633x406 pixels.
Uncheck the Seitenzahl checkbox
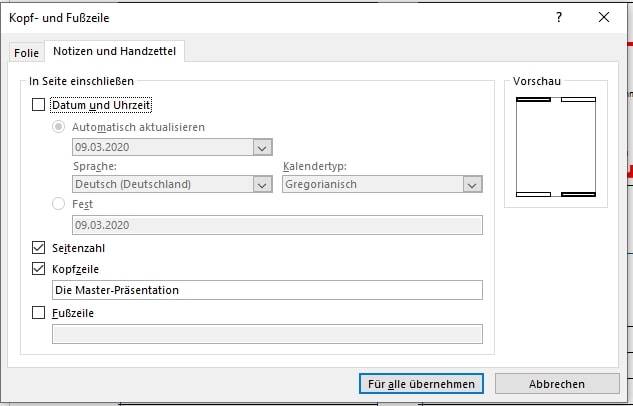(38, 247)
